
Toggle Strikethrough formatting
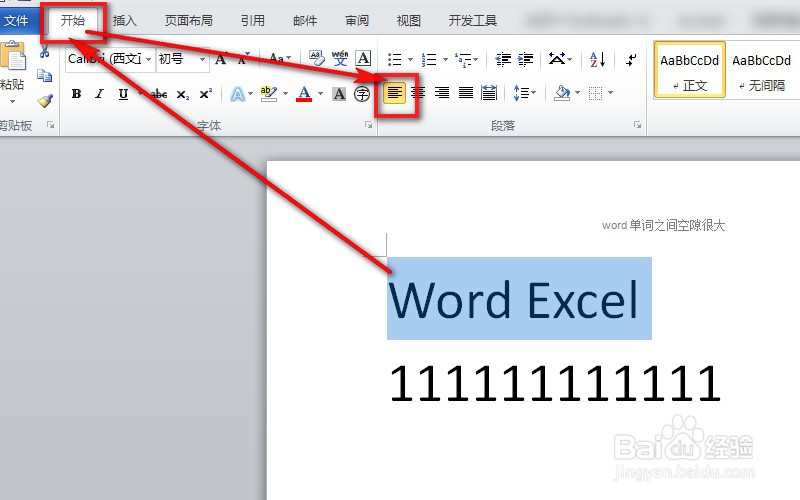159,94
